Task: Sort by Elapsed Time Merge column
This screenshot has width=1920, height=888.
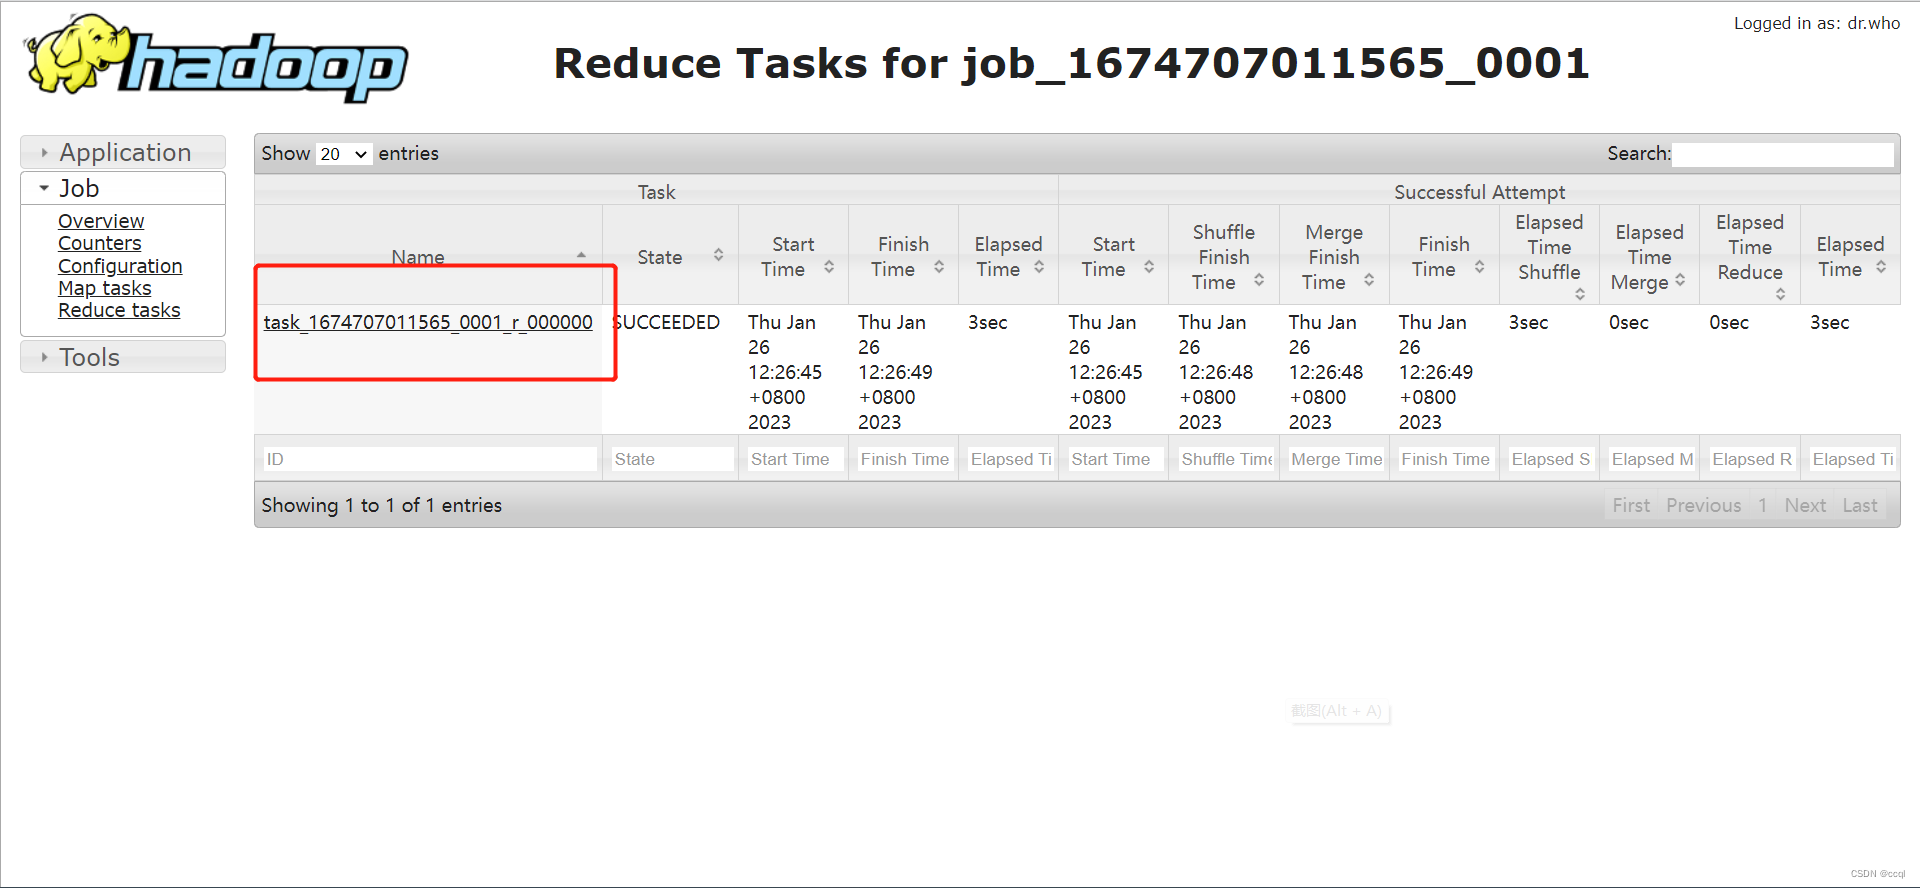Action: click(x=1649, y=256)
